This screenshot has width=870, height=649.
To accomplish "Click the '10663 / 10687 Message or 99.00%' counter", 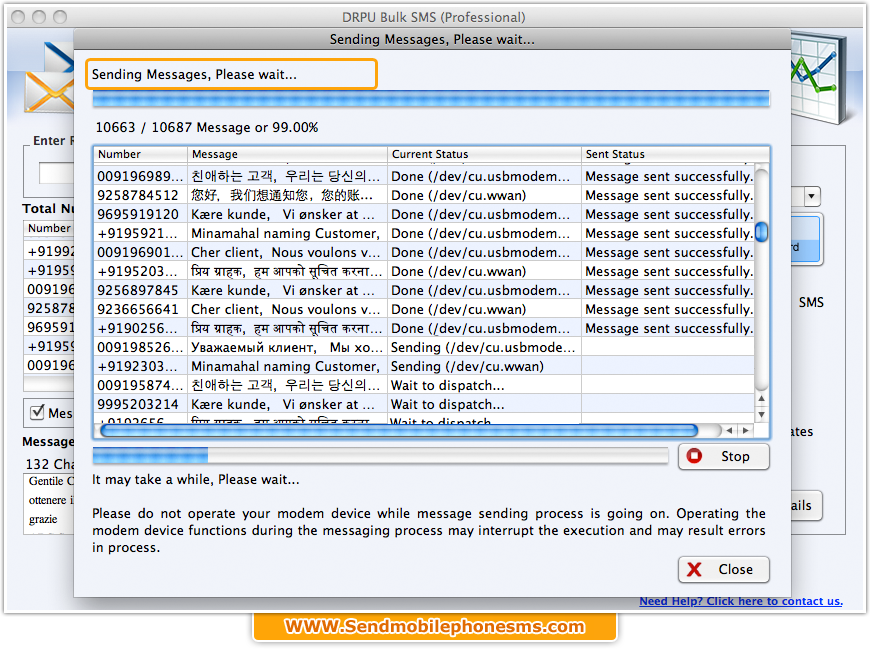I will [207, 128].
